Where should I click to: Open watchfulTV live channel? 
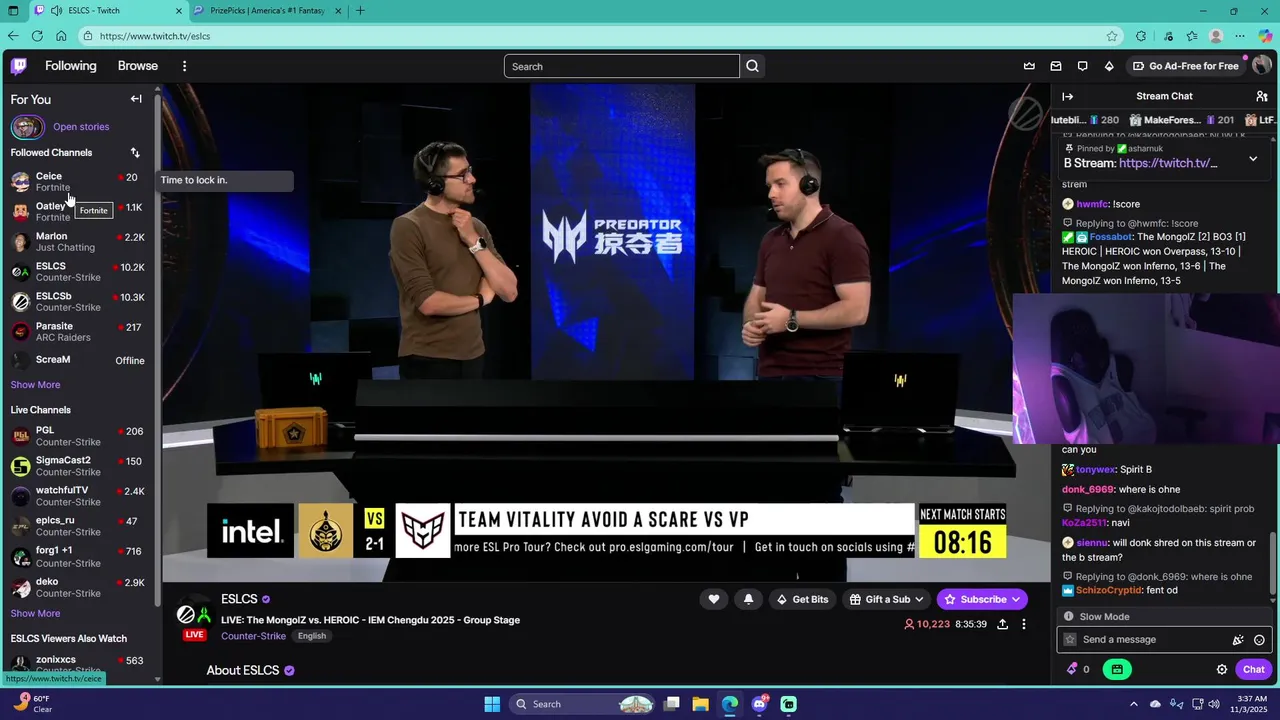tap(78, 496)
